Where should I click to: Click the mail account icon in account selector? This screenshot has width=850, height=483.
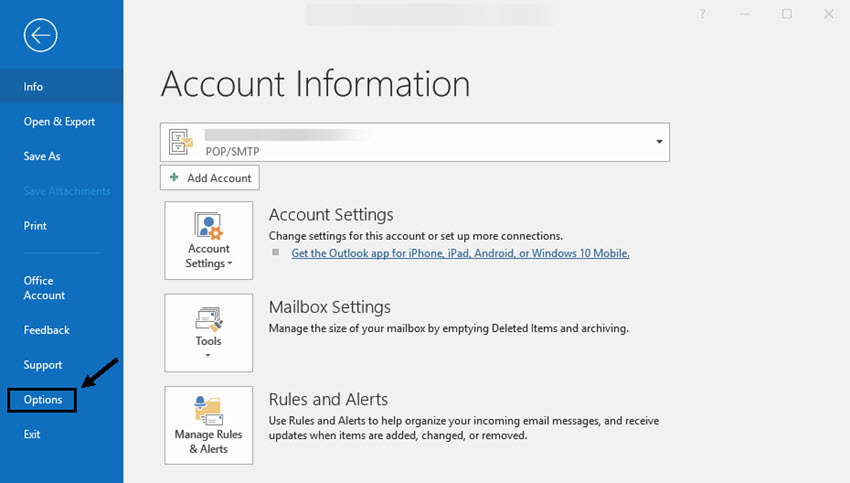pos(181,142)
